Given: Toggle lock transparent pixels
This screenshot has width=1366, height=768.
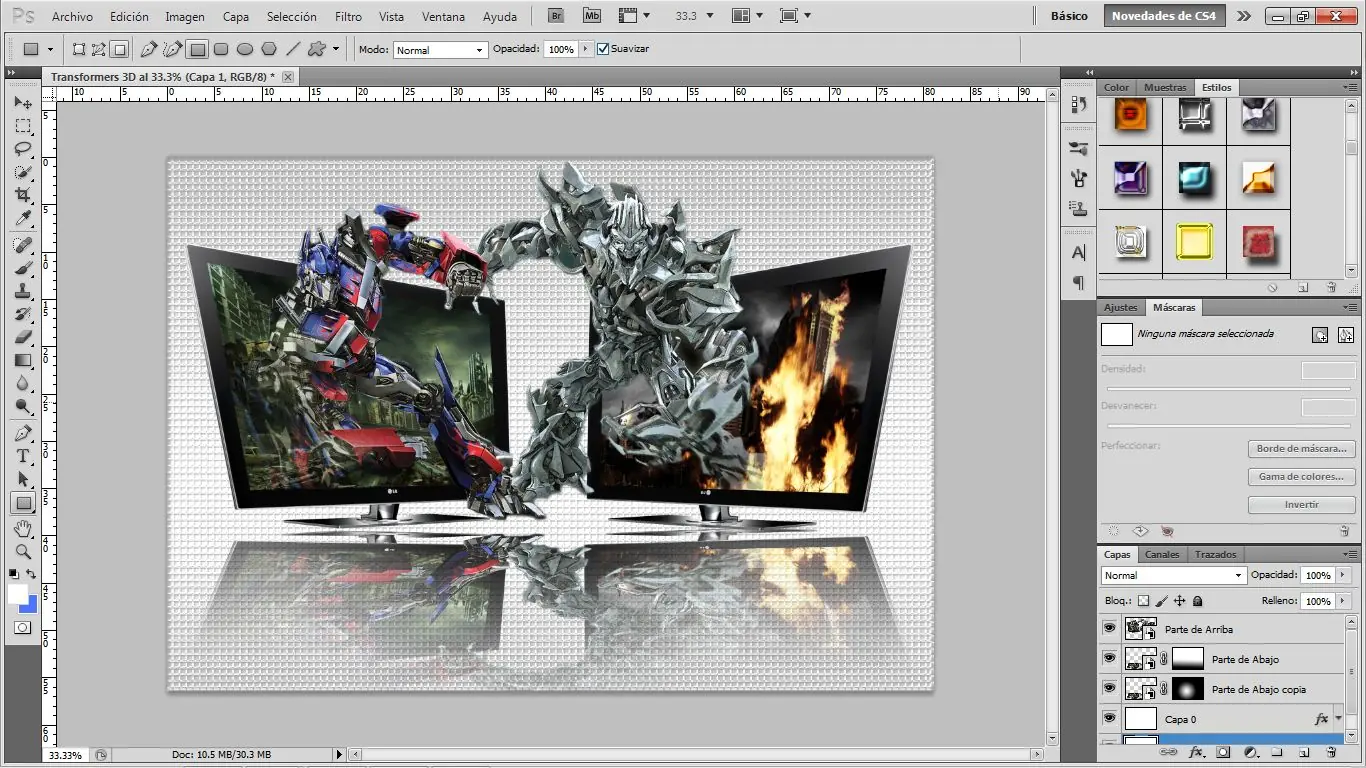Looking at the screenshot, I should pos(1144,601).
